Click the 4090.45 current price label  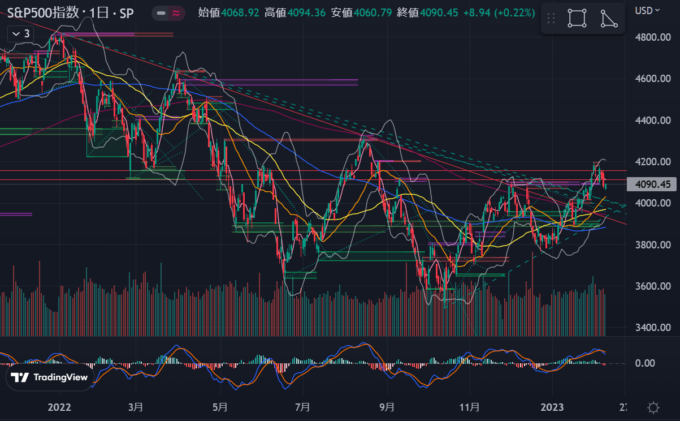coord(651,184)
